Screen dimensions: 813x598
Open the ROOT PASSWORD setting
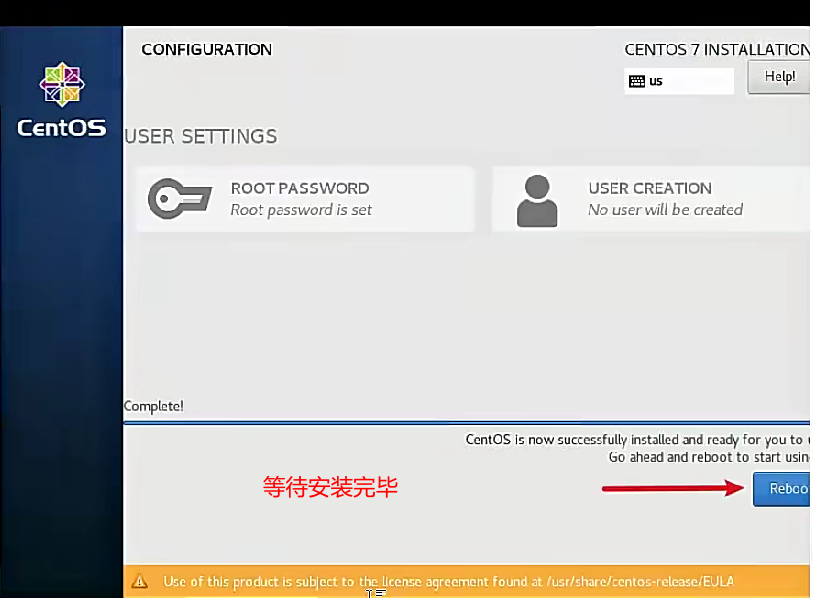[x=305, y=199]
